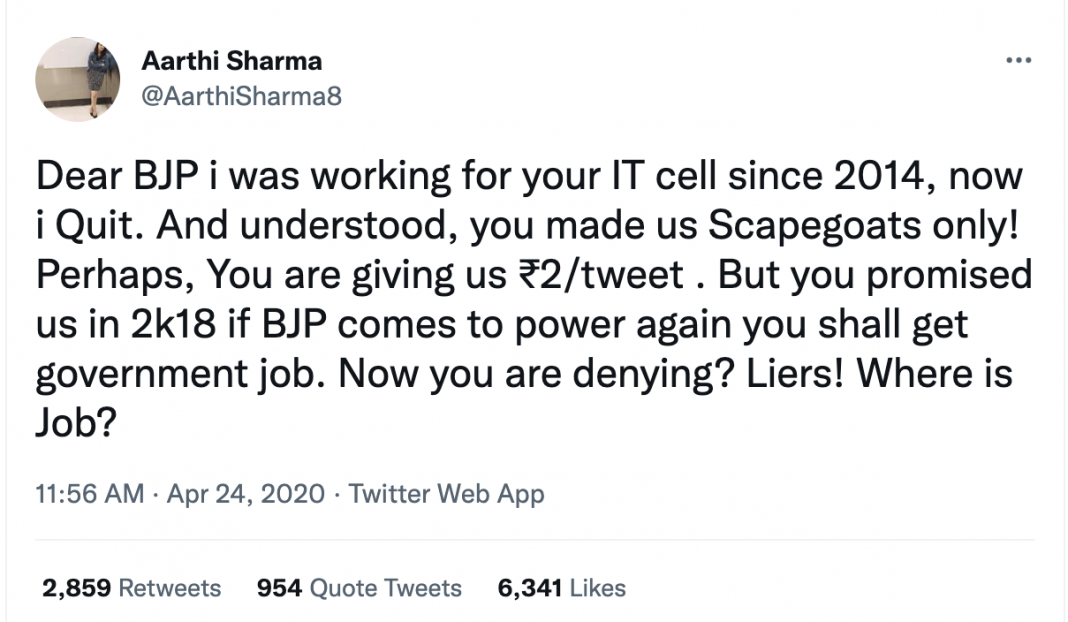Open the Aarthi Sharma display name
This screenshot has height=622, width=1068.
pos(231,61)
